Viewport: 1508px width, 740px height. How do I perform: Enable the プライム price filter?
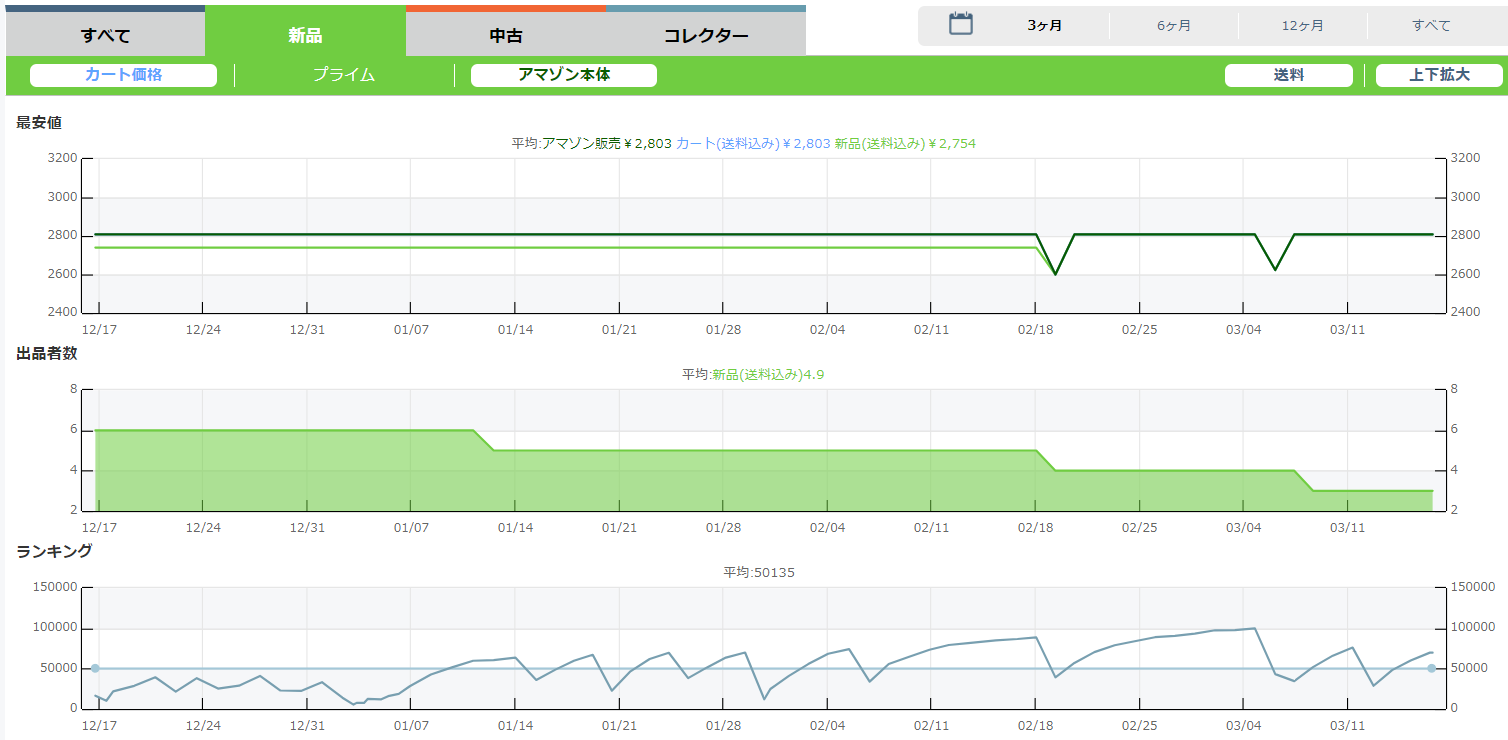(343, 75)
